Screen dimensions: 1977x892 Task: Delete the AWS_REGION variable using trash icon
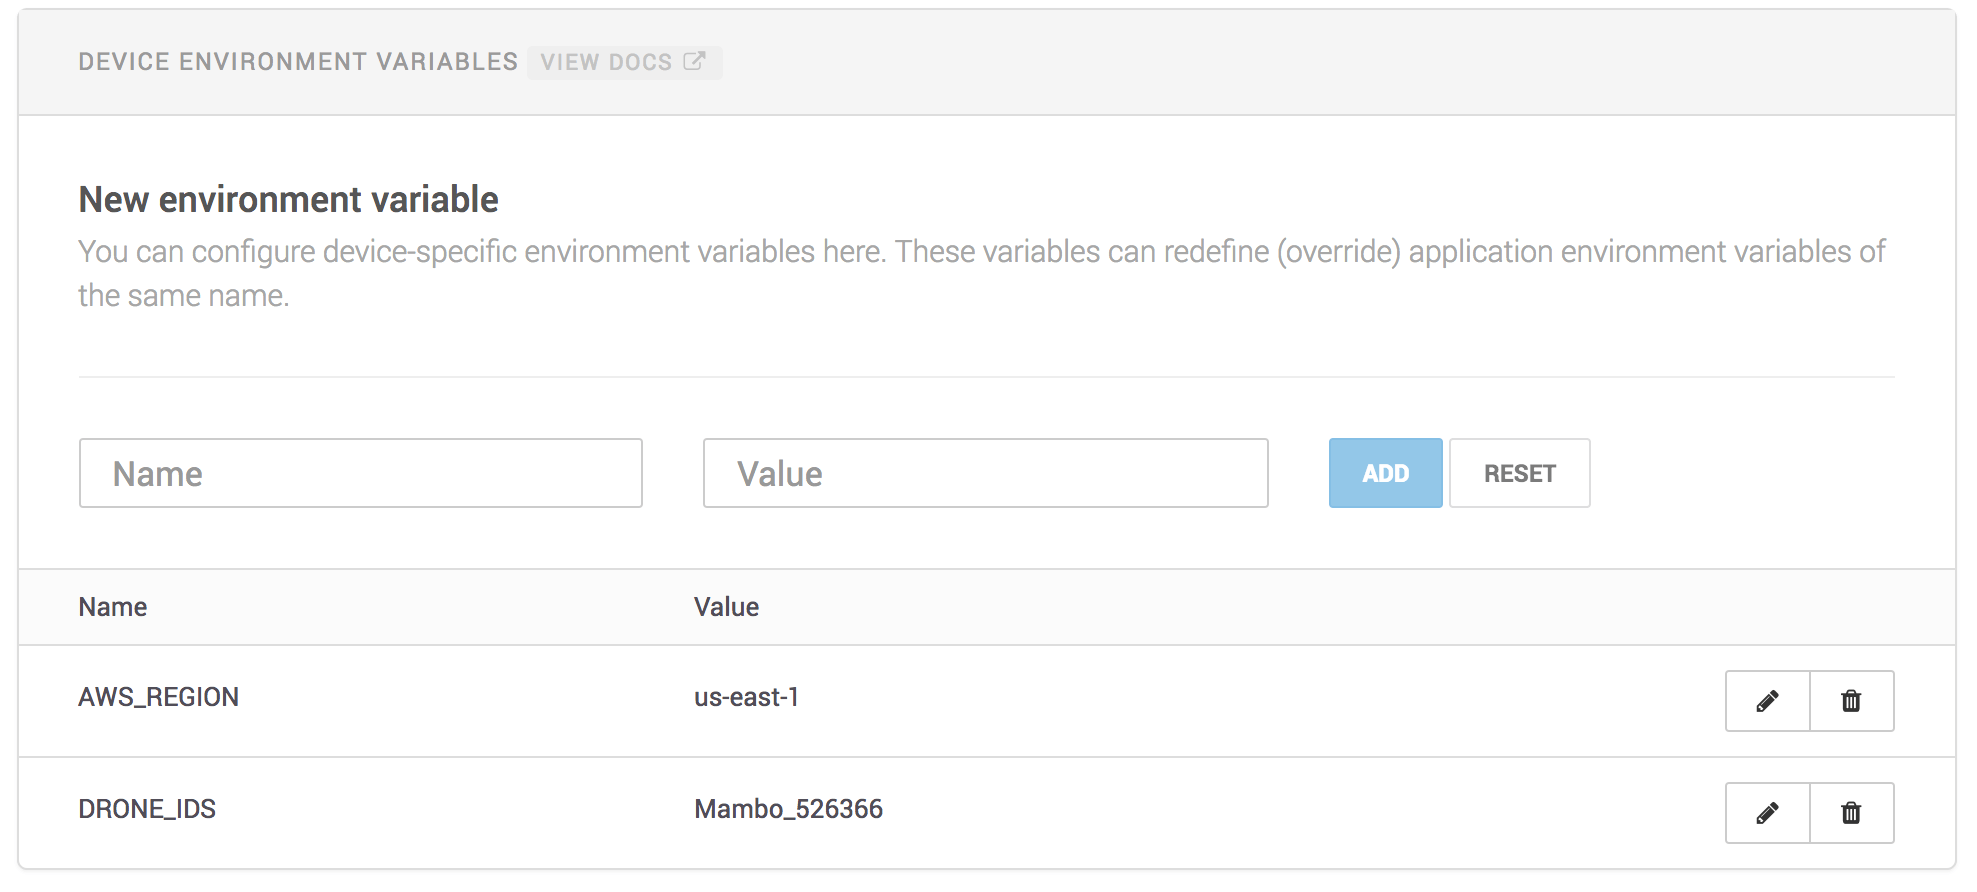click(x=1851, y=701)
